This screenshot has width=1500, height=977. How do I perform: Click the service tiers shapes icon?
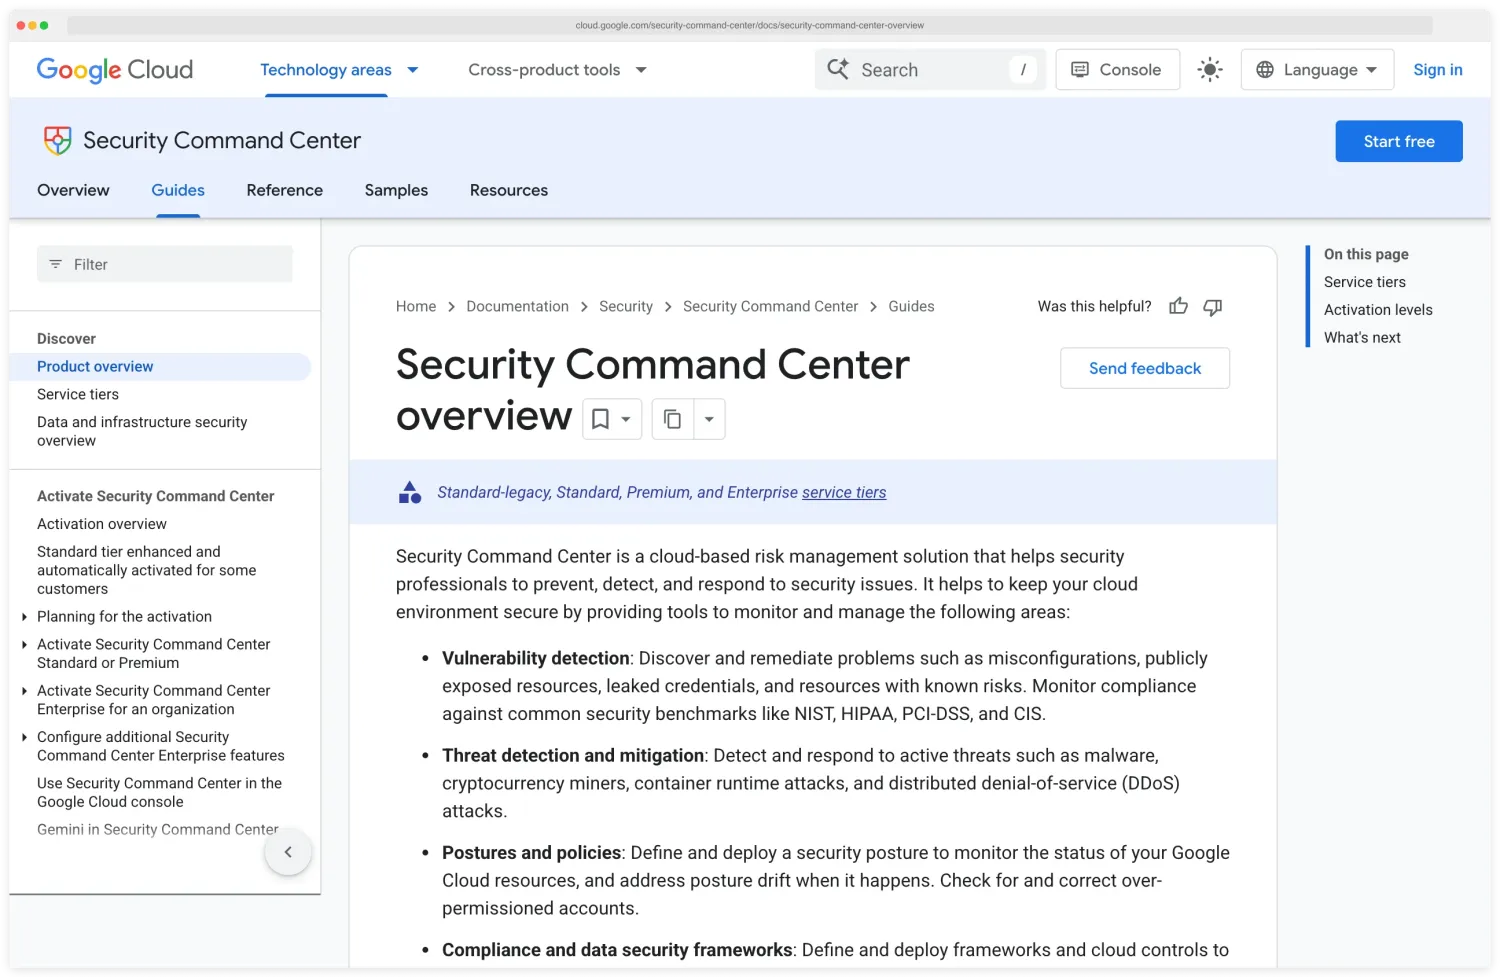tap(410, 492)
